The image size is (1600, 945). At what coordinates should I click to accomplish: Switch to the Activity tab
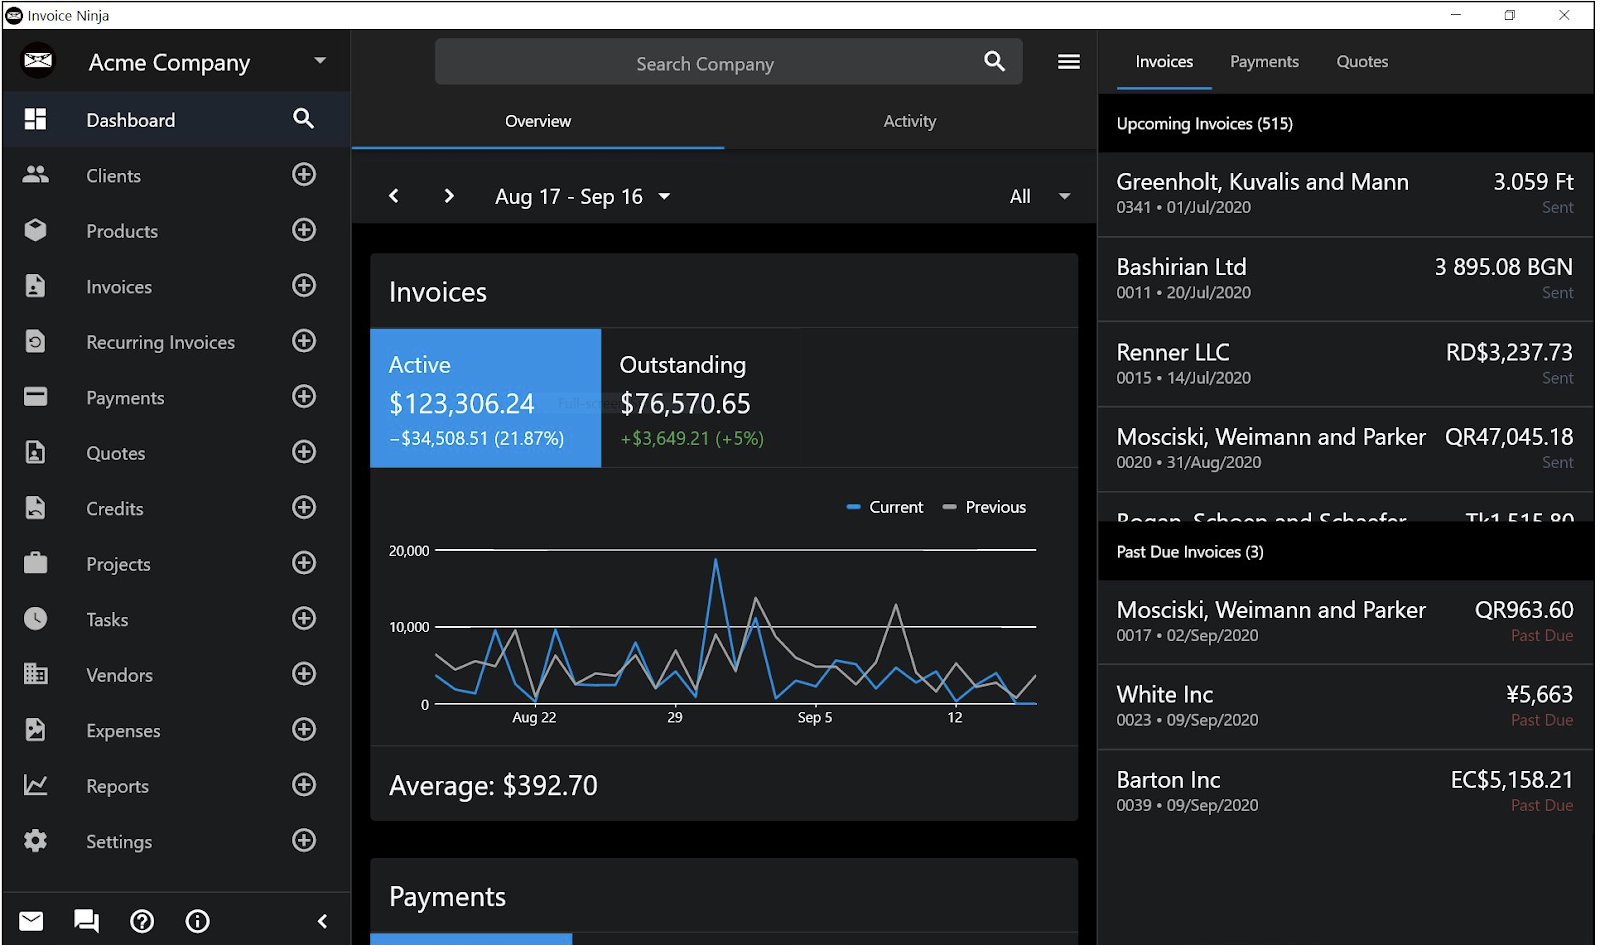point(910,121)
